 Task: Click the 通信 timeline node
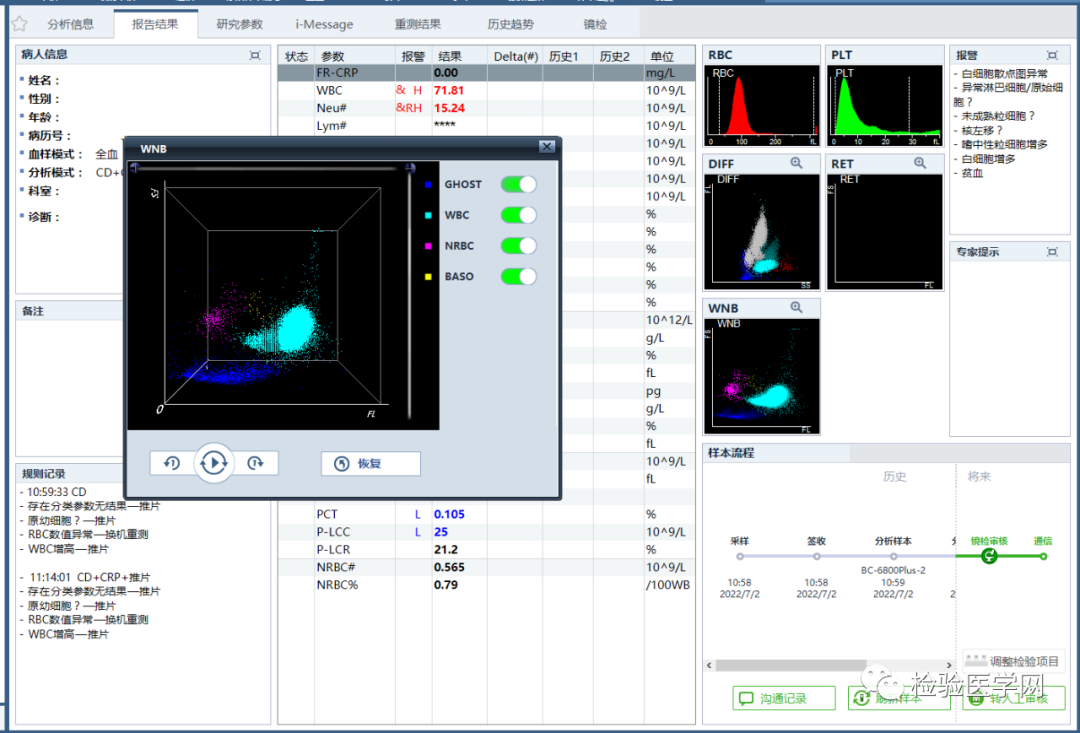1043,556
